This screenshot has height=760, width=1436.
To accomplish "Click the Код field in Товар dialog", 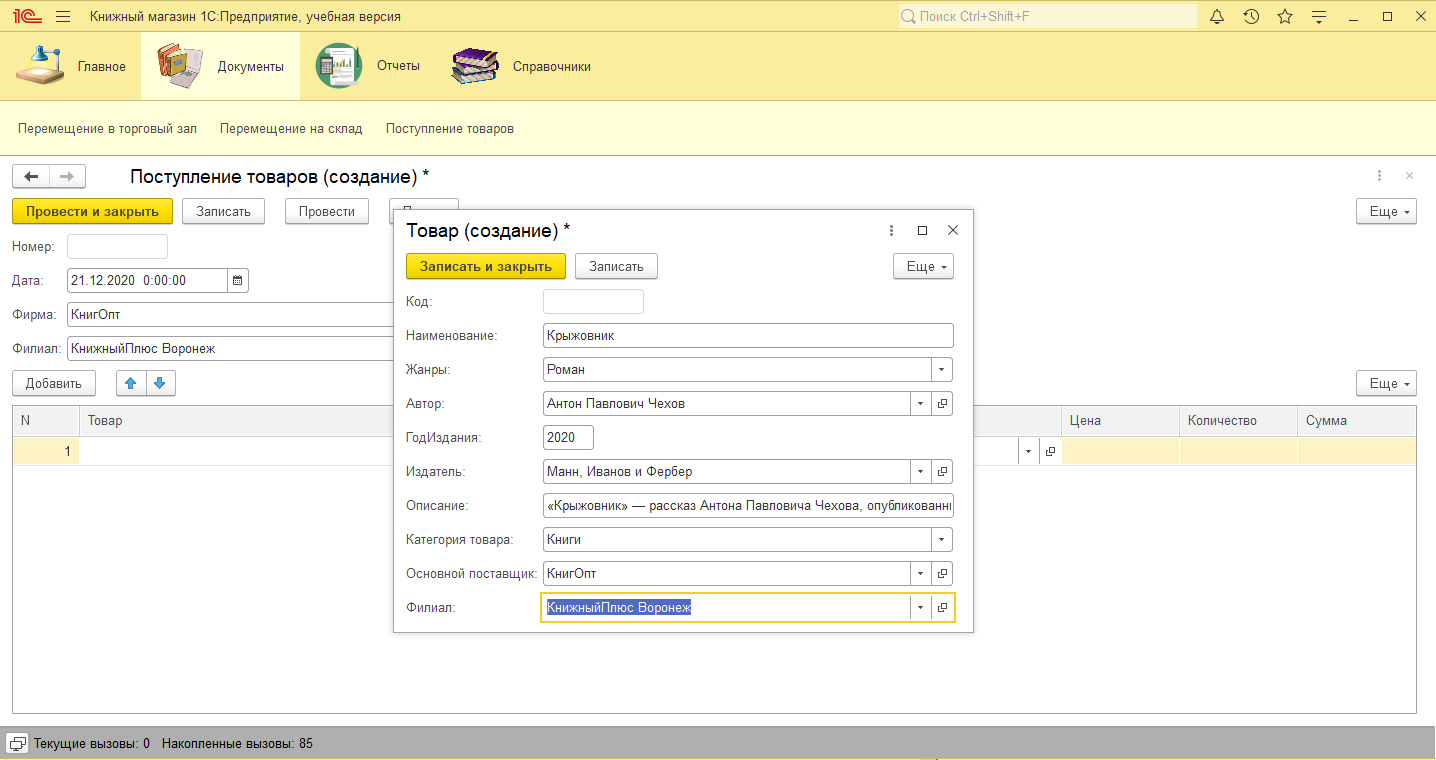I will point(593,301).
